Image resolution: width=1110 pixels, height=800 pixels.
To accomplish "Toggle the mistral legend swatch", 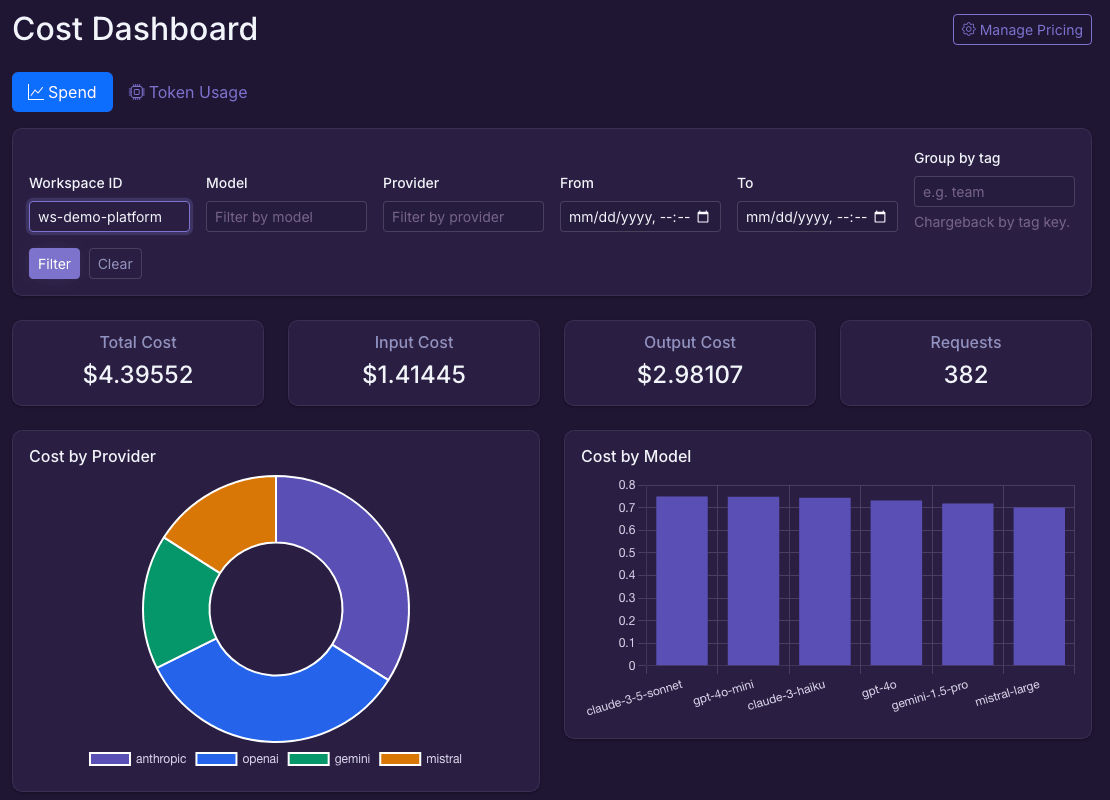I will [400, 759].
